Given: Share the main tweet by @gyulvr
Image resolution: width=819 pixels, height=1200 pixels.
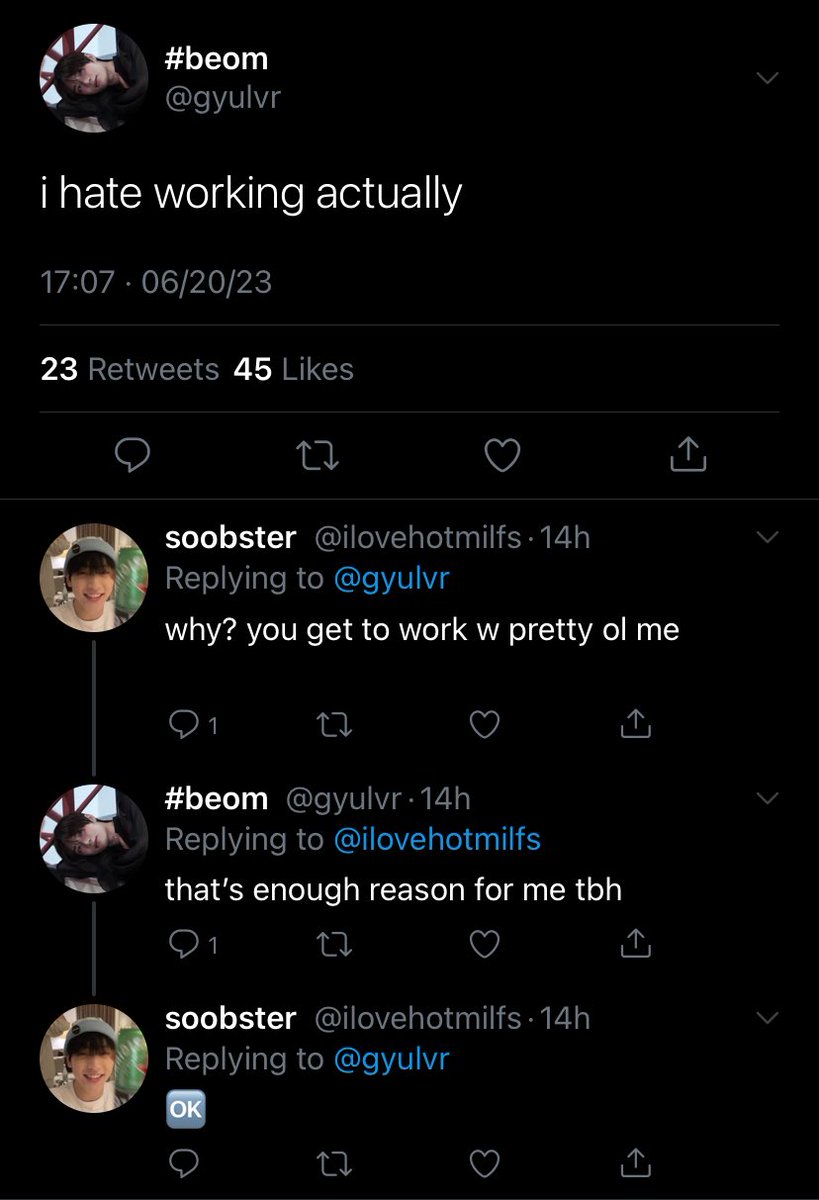Looking at the screenshot, I should click(687, 456).
